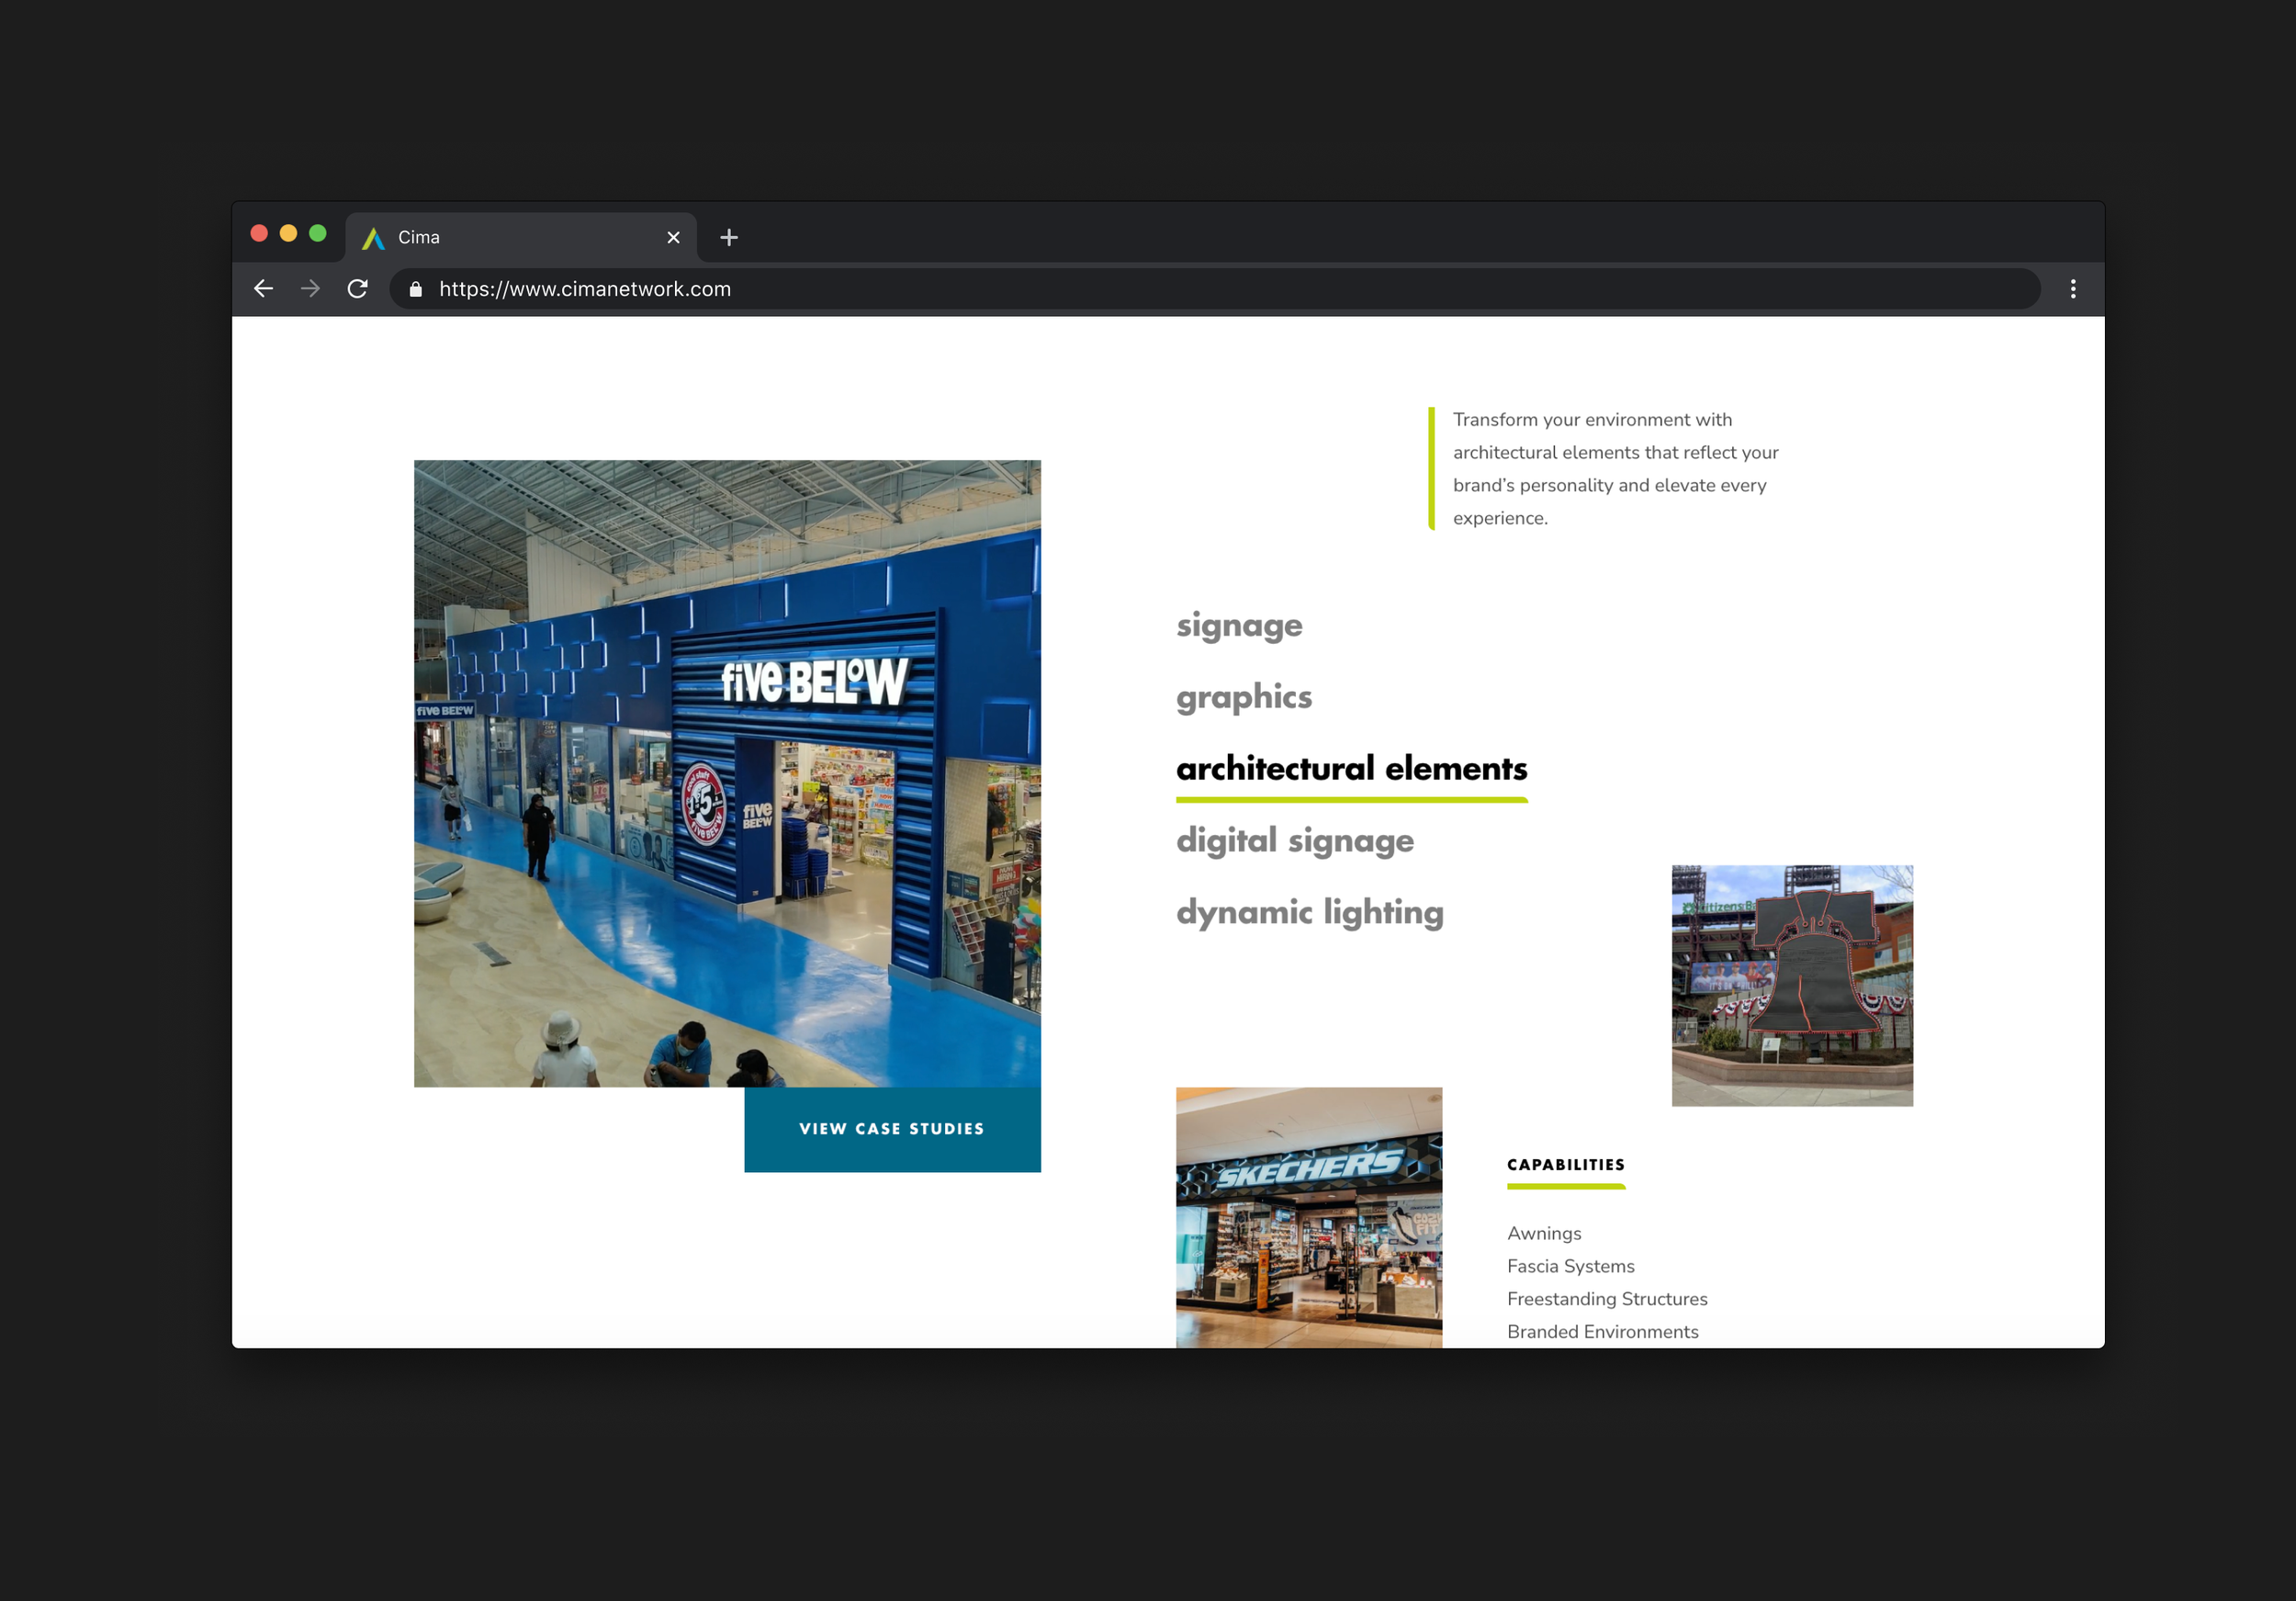Select the graphics category
The height and width of the screenshot is (1601, 2296).
coord(1244,697)
